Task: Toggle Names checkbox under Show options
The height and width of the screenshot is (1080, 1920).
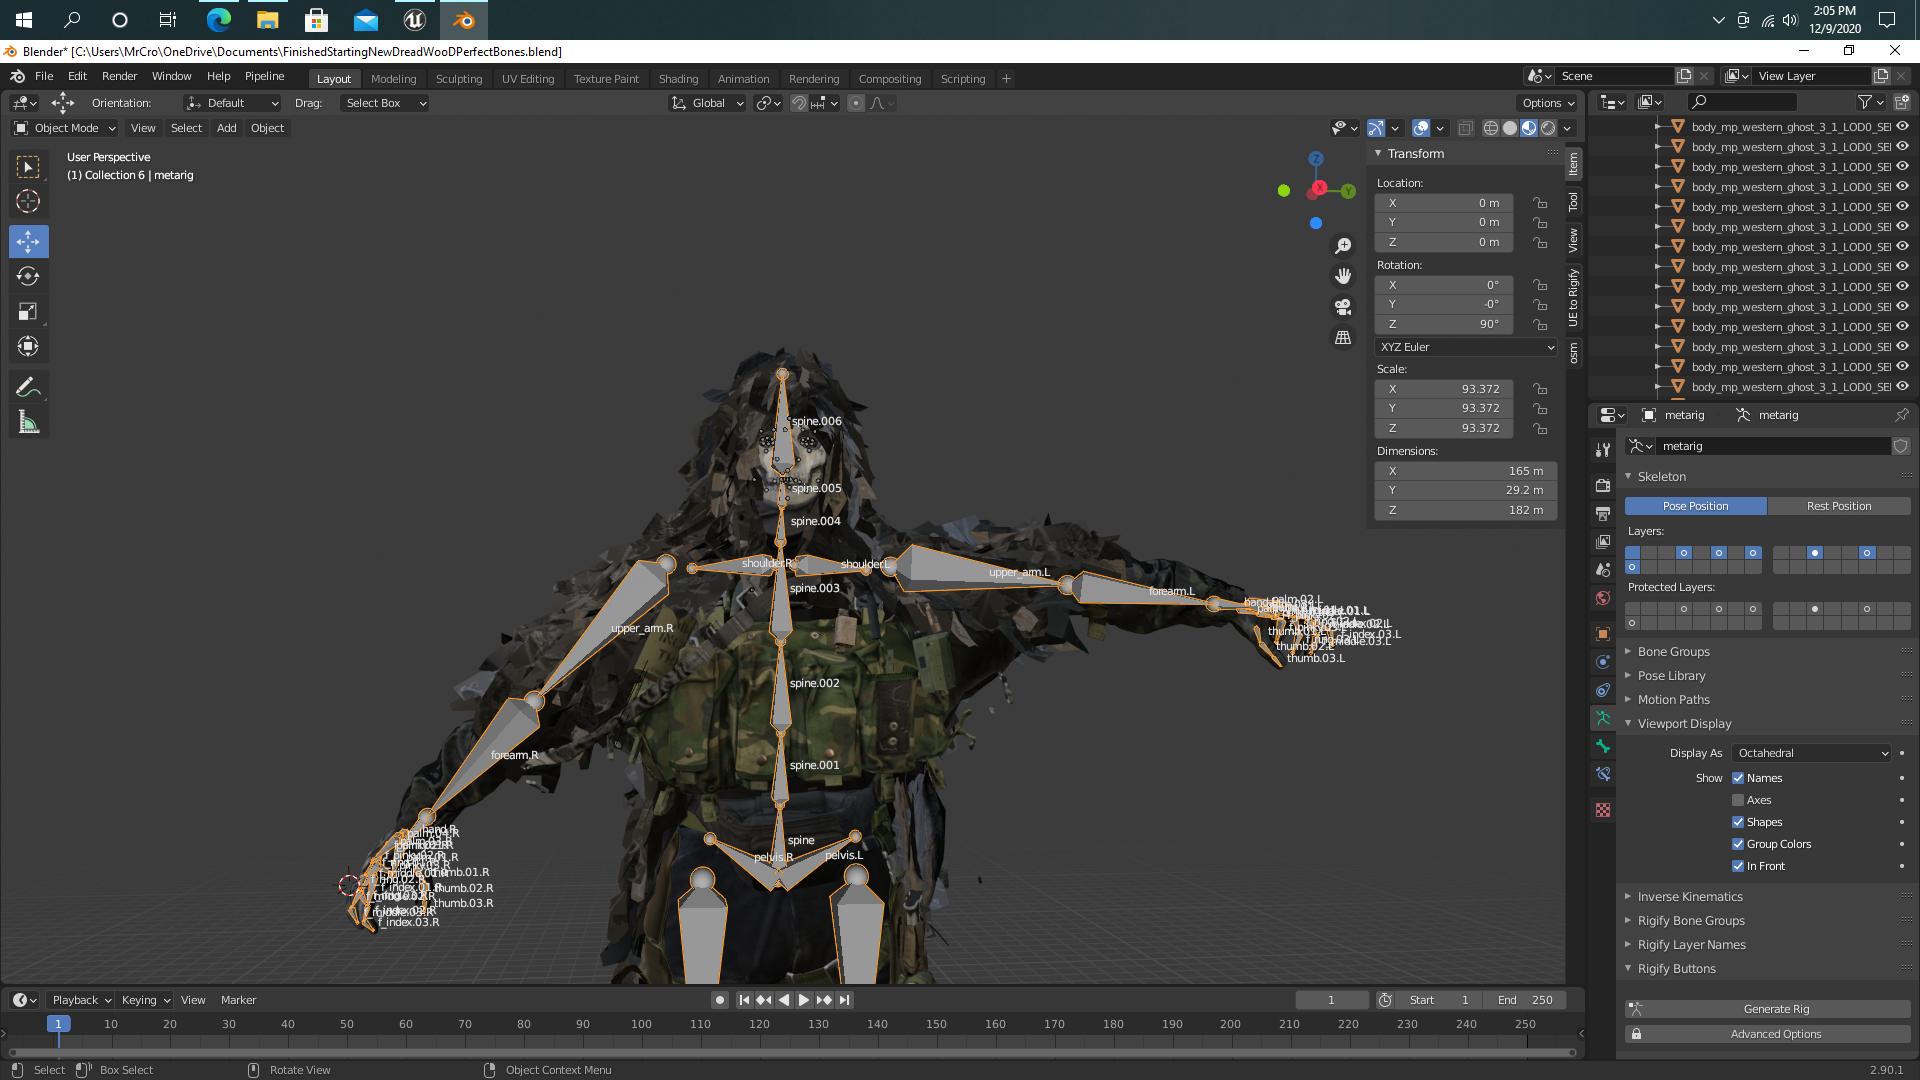Action: coord(1738,777)
